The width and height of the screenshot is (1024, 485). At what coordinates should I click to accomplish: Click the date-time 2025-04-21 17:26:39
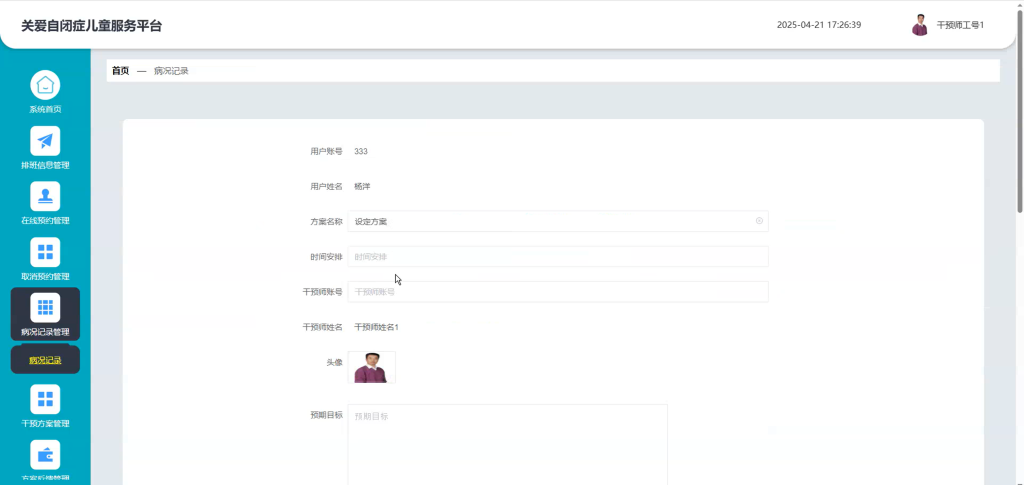tap(819, 25)
